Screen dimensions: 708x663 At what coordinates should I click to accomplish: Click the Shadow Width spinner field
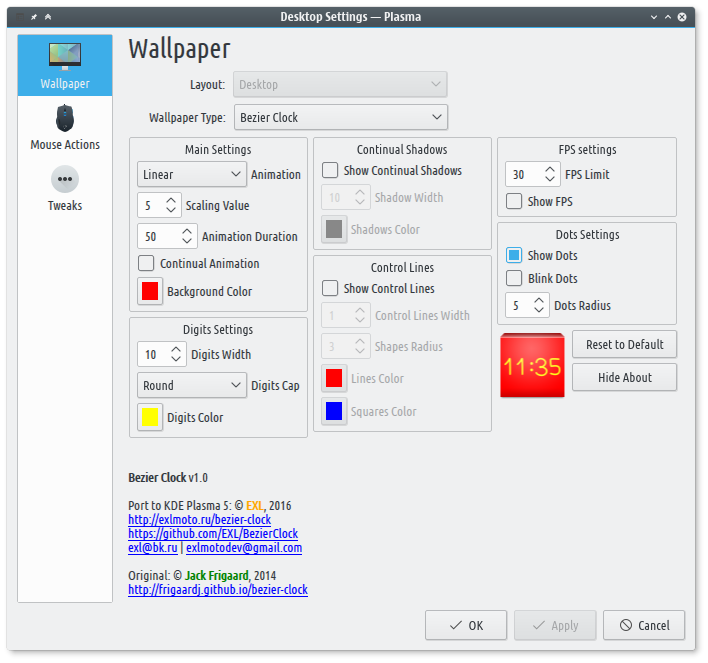[346, 197]
